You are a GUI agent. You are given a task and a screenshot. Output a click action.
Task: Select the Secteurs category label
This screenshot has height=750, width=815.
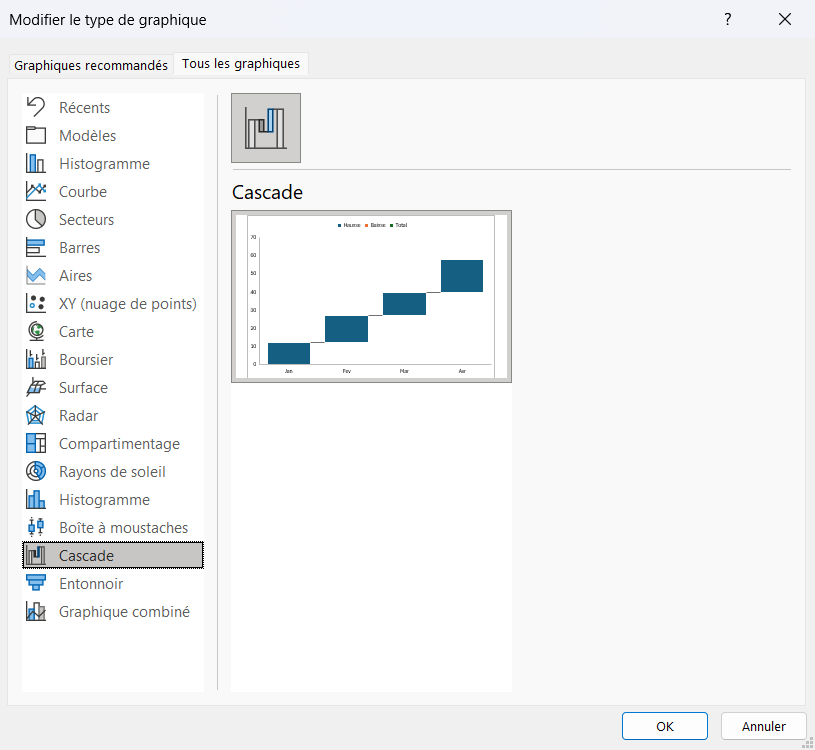click(86, 220)
